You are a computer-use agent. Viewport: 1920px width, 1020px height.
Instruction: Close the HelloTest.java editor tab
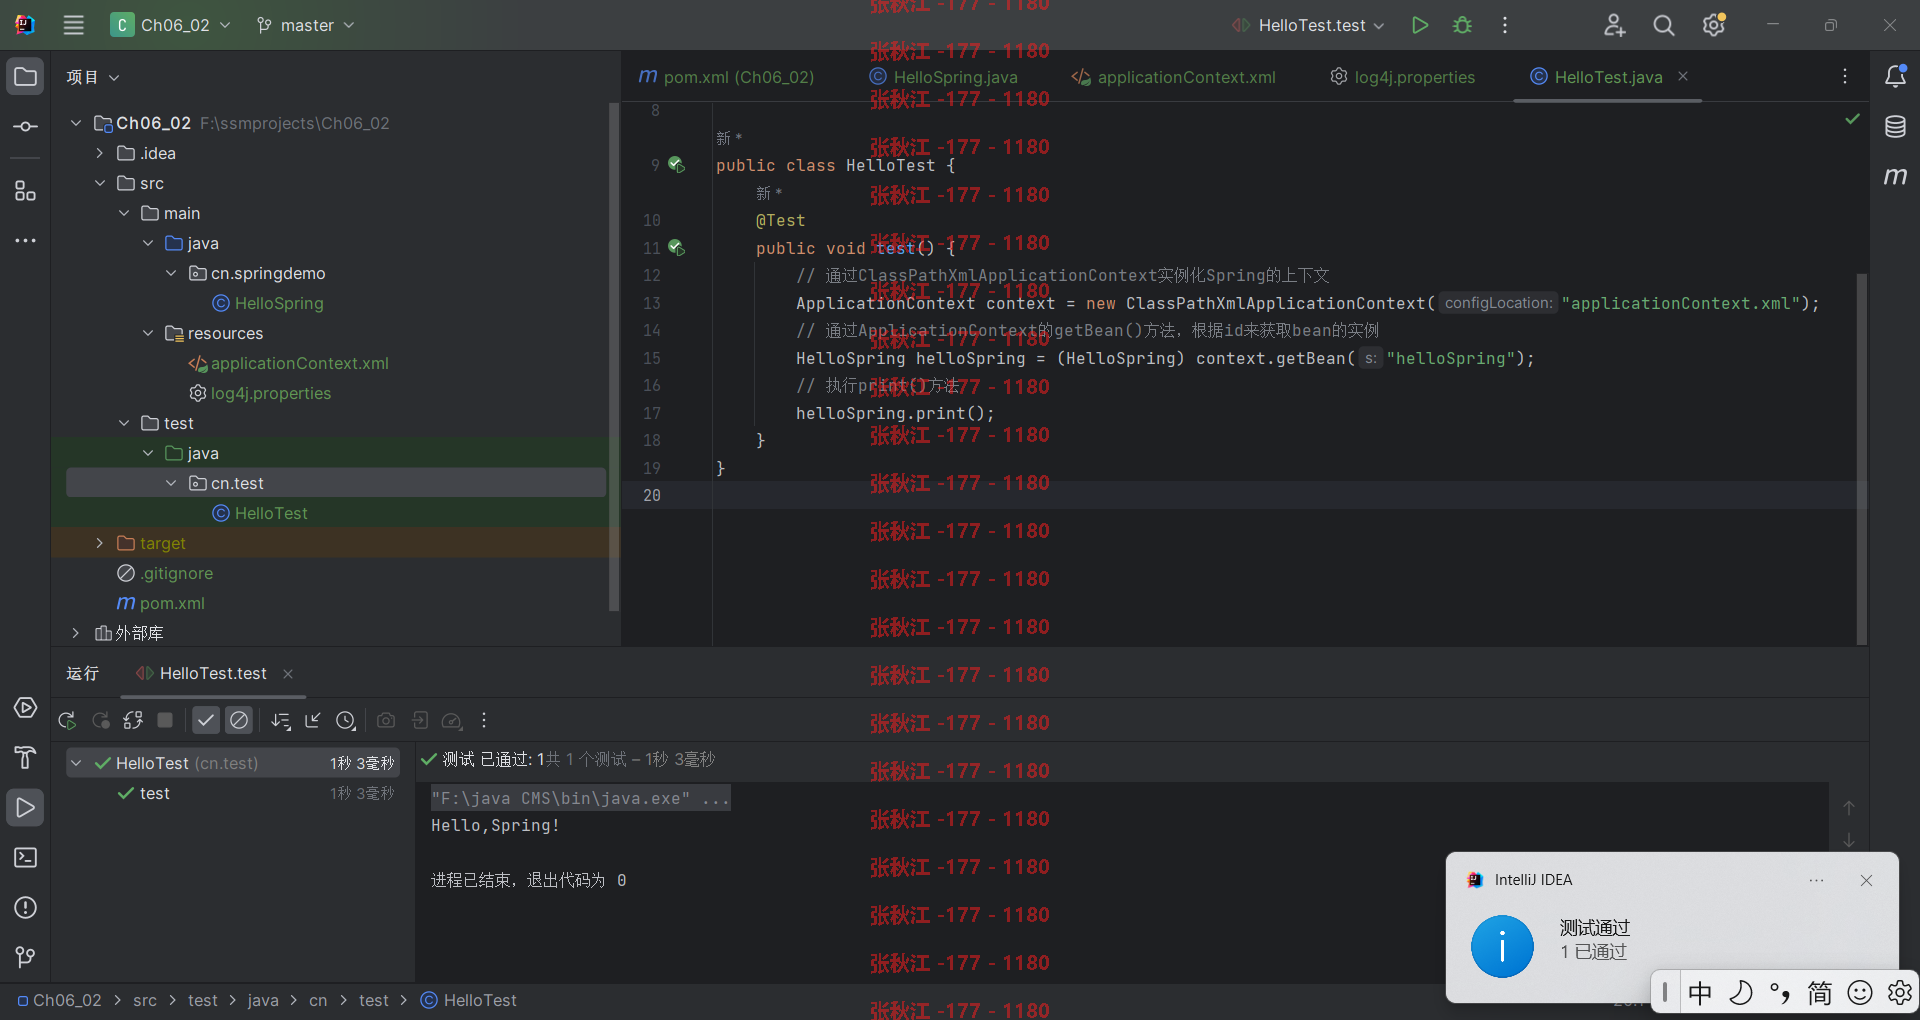point(1683,76)
